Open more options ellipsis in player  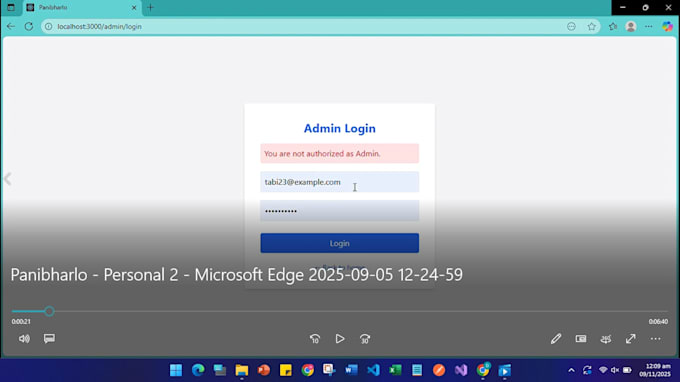pos(655,339)
